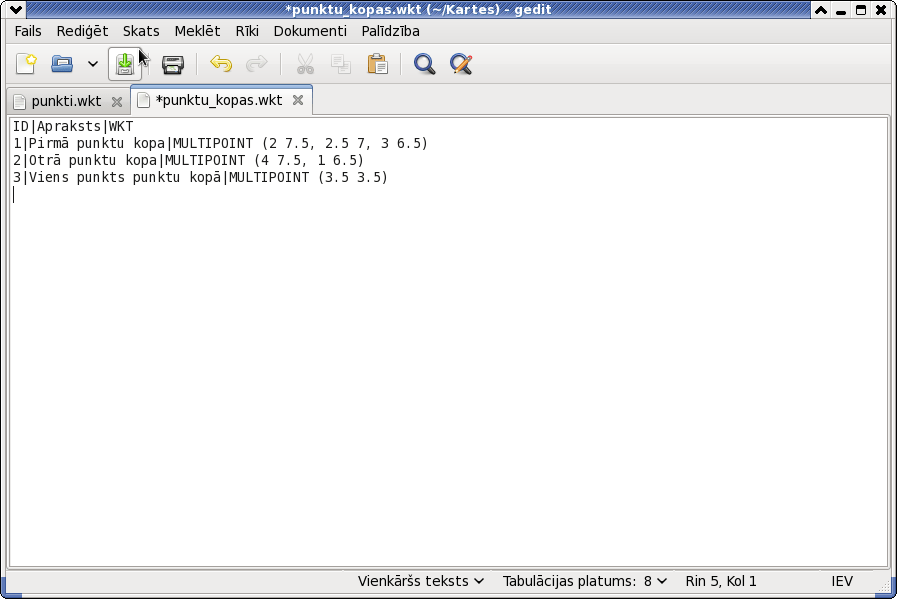Print the document using printer icon
The height and width of the screenshot is (599, 897).
tap(172, 64)
